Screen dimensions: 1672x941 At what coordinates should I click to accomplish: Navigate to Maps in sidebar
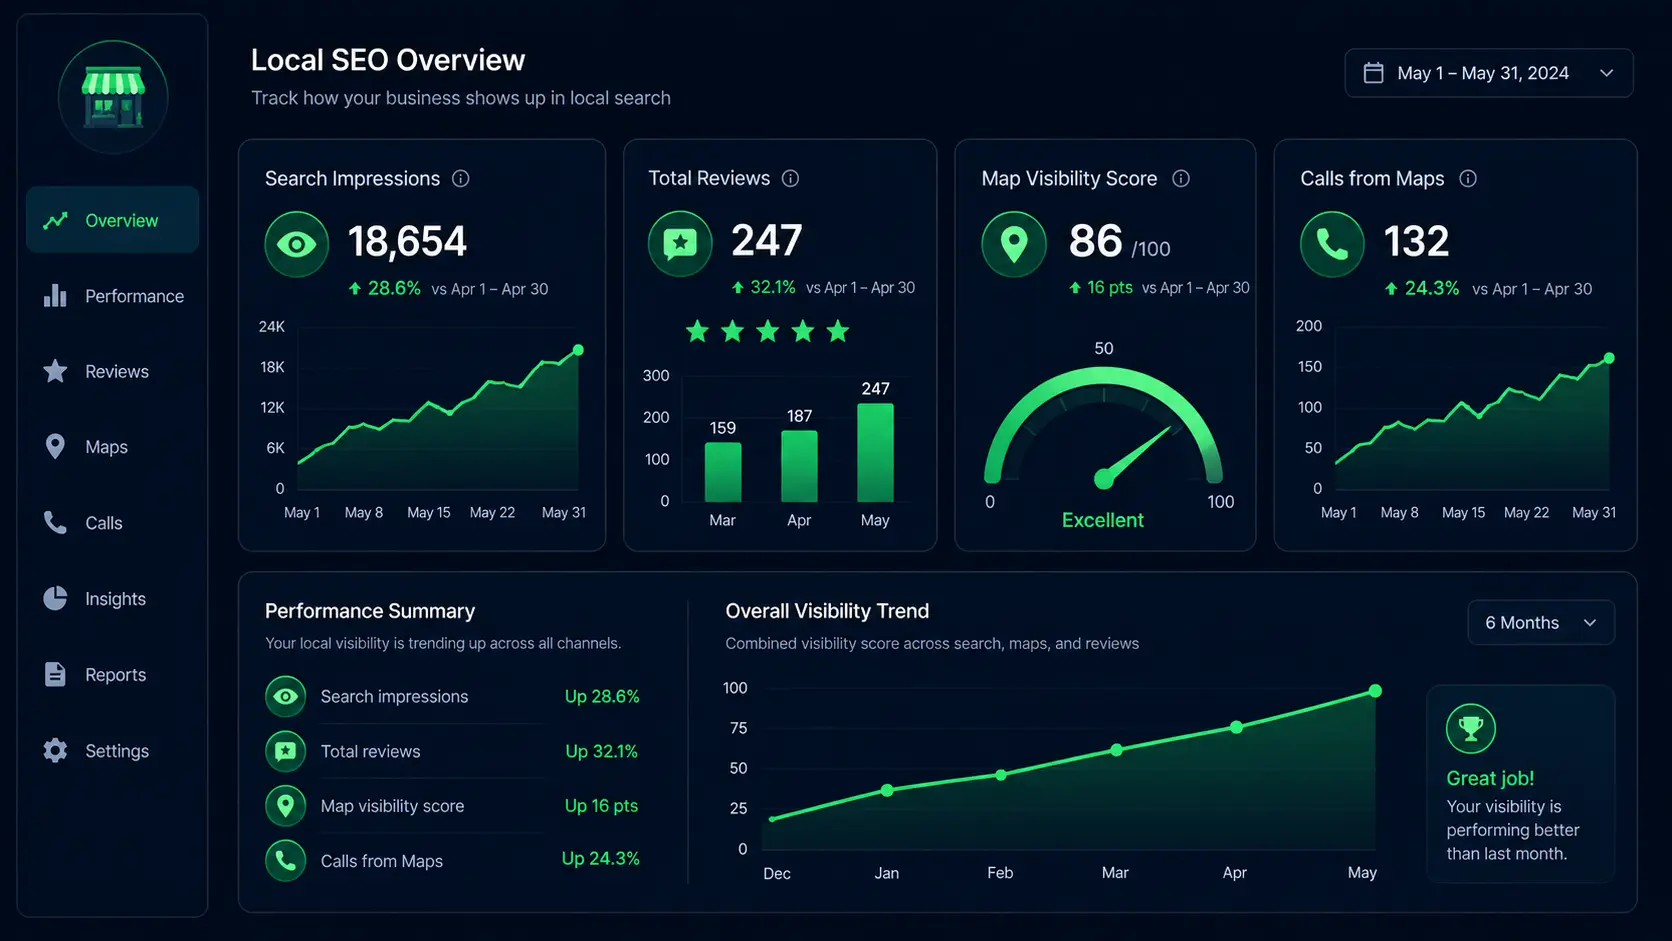point(112,447)
